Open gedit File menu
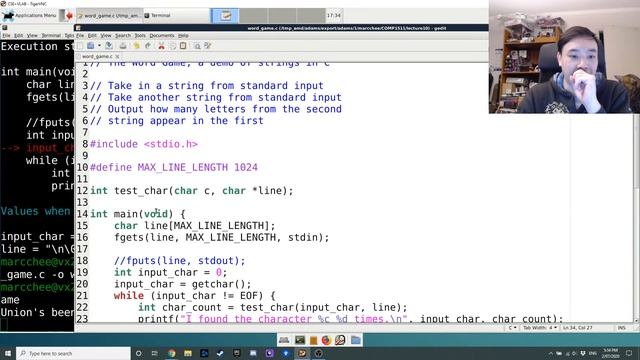 [80, 36]
